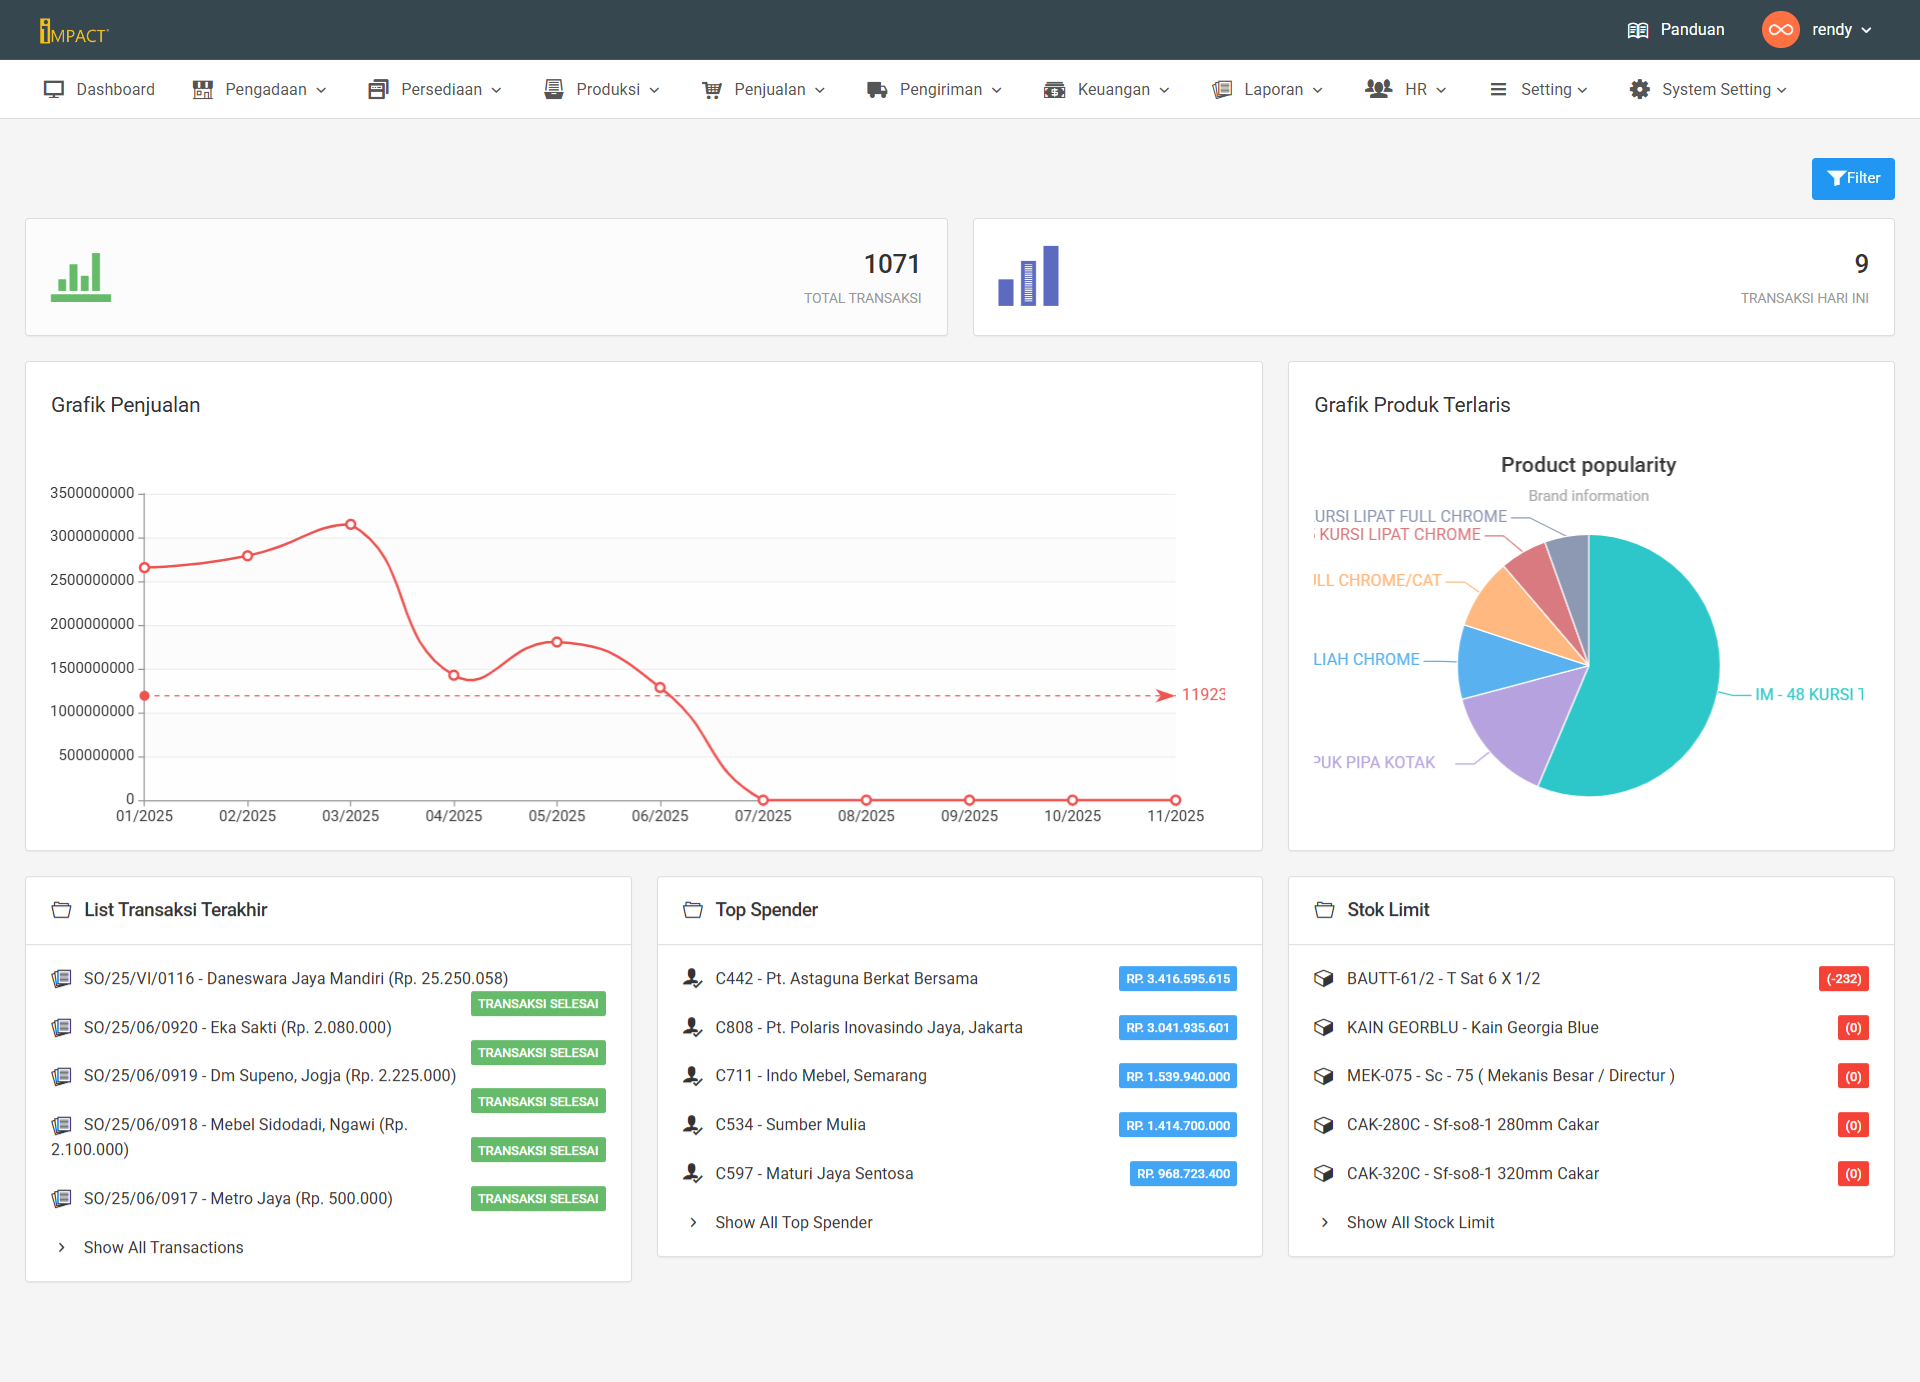
Task: Click the blue Filter button
Action: pyautogui.click(x=1853, y=179)
